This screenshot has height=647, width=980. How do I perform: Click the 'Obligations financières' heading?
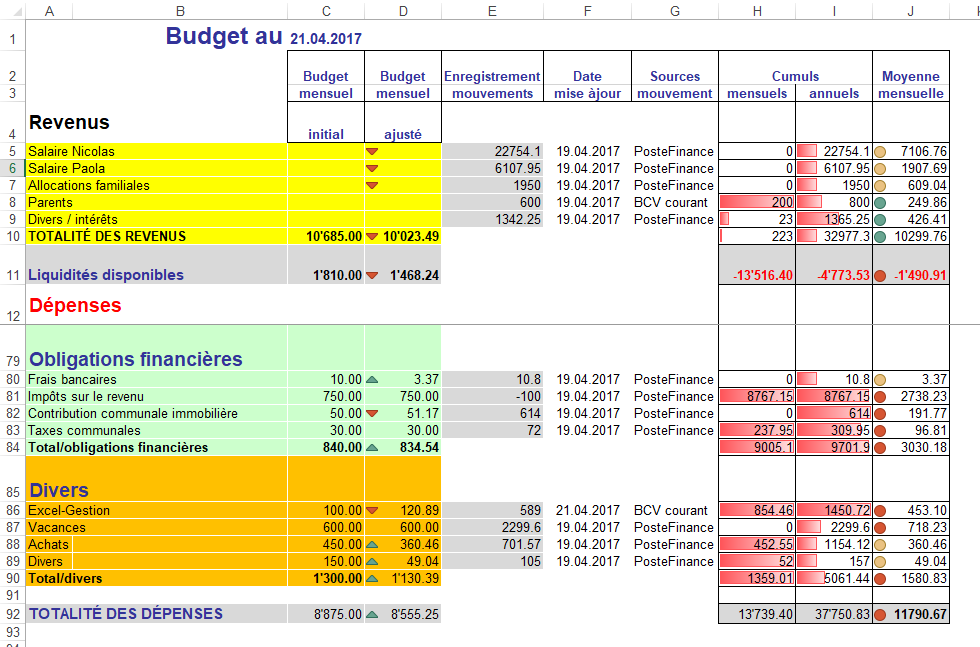[136, 359]
